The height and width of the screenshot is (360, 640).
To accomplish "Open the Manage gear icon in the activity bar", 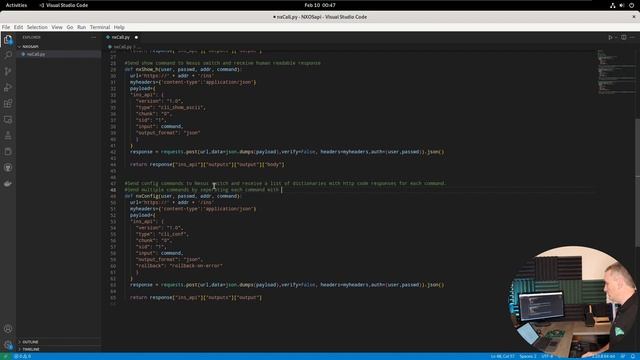I will 8,345.
